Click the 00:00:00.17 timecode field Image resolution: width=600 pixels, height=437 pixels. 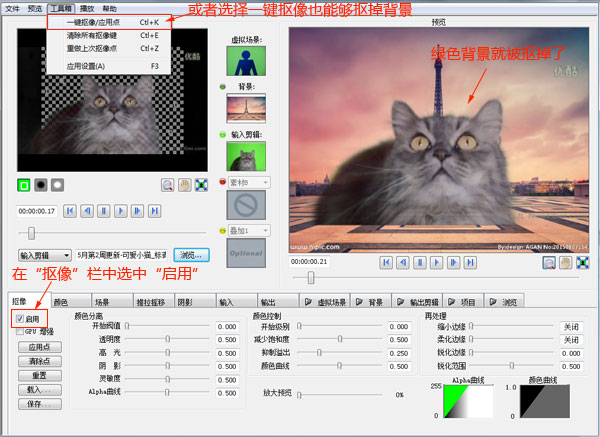[37, 211]
